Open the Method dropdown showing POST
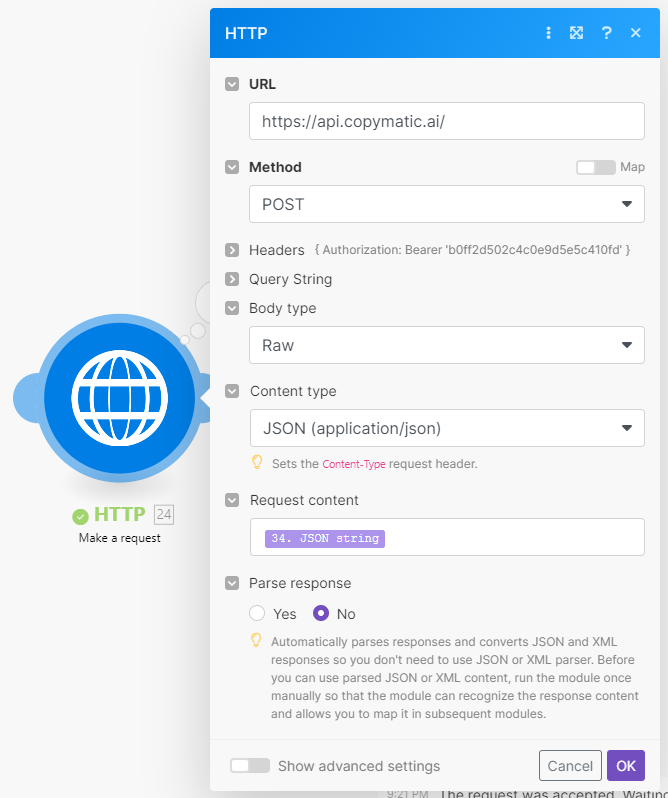 tap(446, 204)
